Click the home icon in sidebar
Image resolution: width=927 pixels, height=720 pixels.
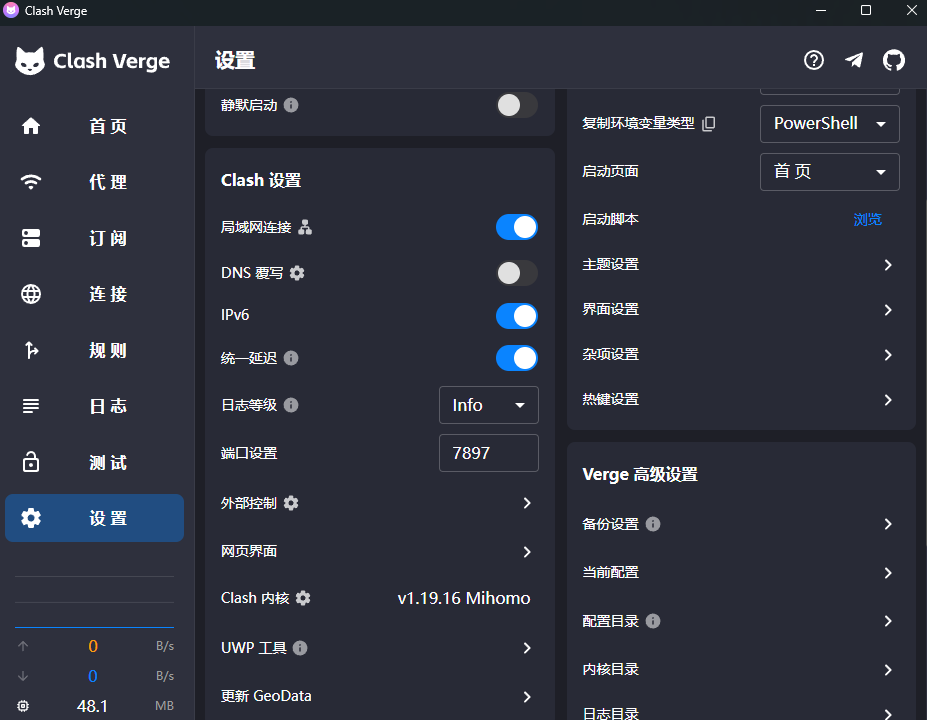31,126
